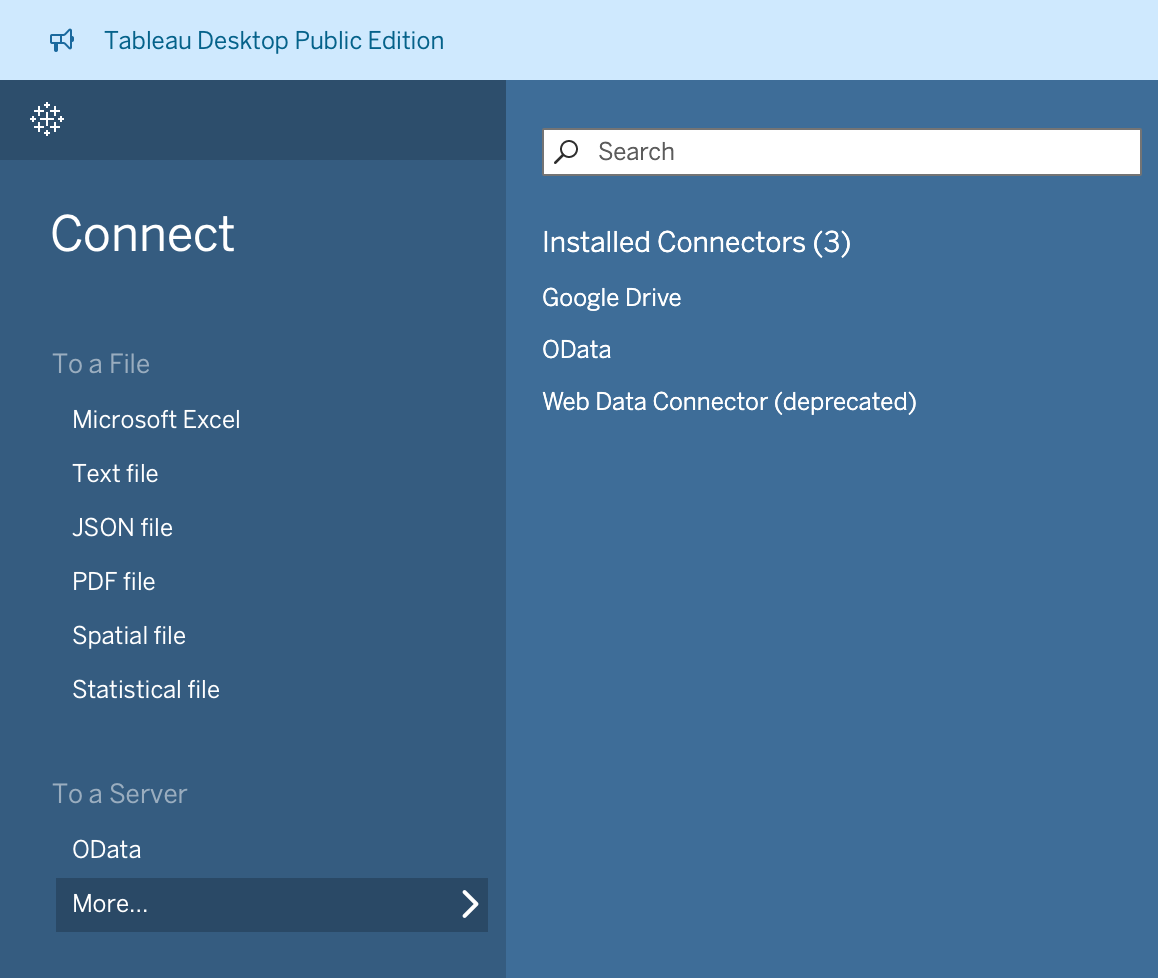Click the Installed Connectors (3) heading
The height and width of the screenshot is (978, 1158).
696,242
